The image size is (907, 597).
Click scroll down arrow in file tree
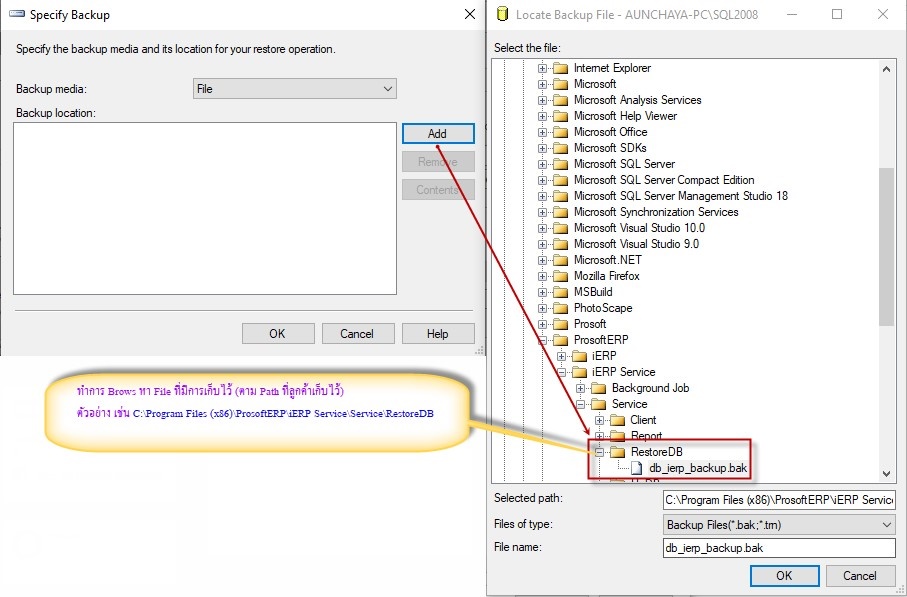coord(886,474)
